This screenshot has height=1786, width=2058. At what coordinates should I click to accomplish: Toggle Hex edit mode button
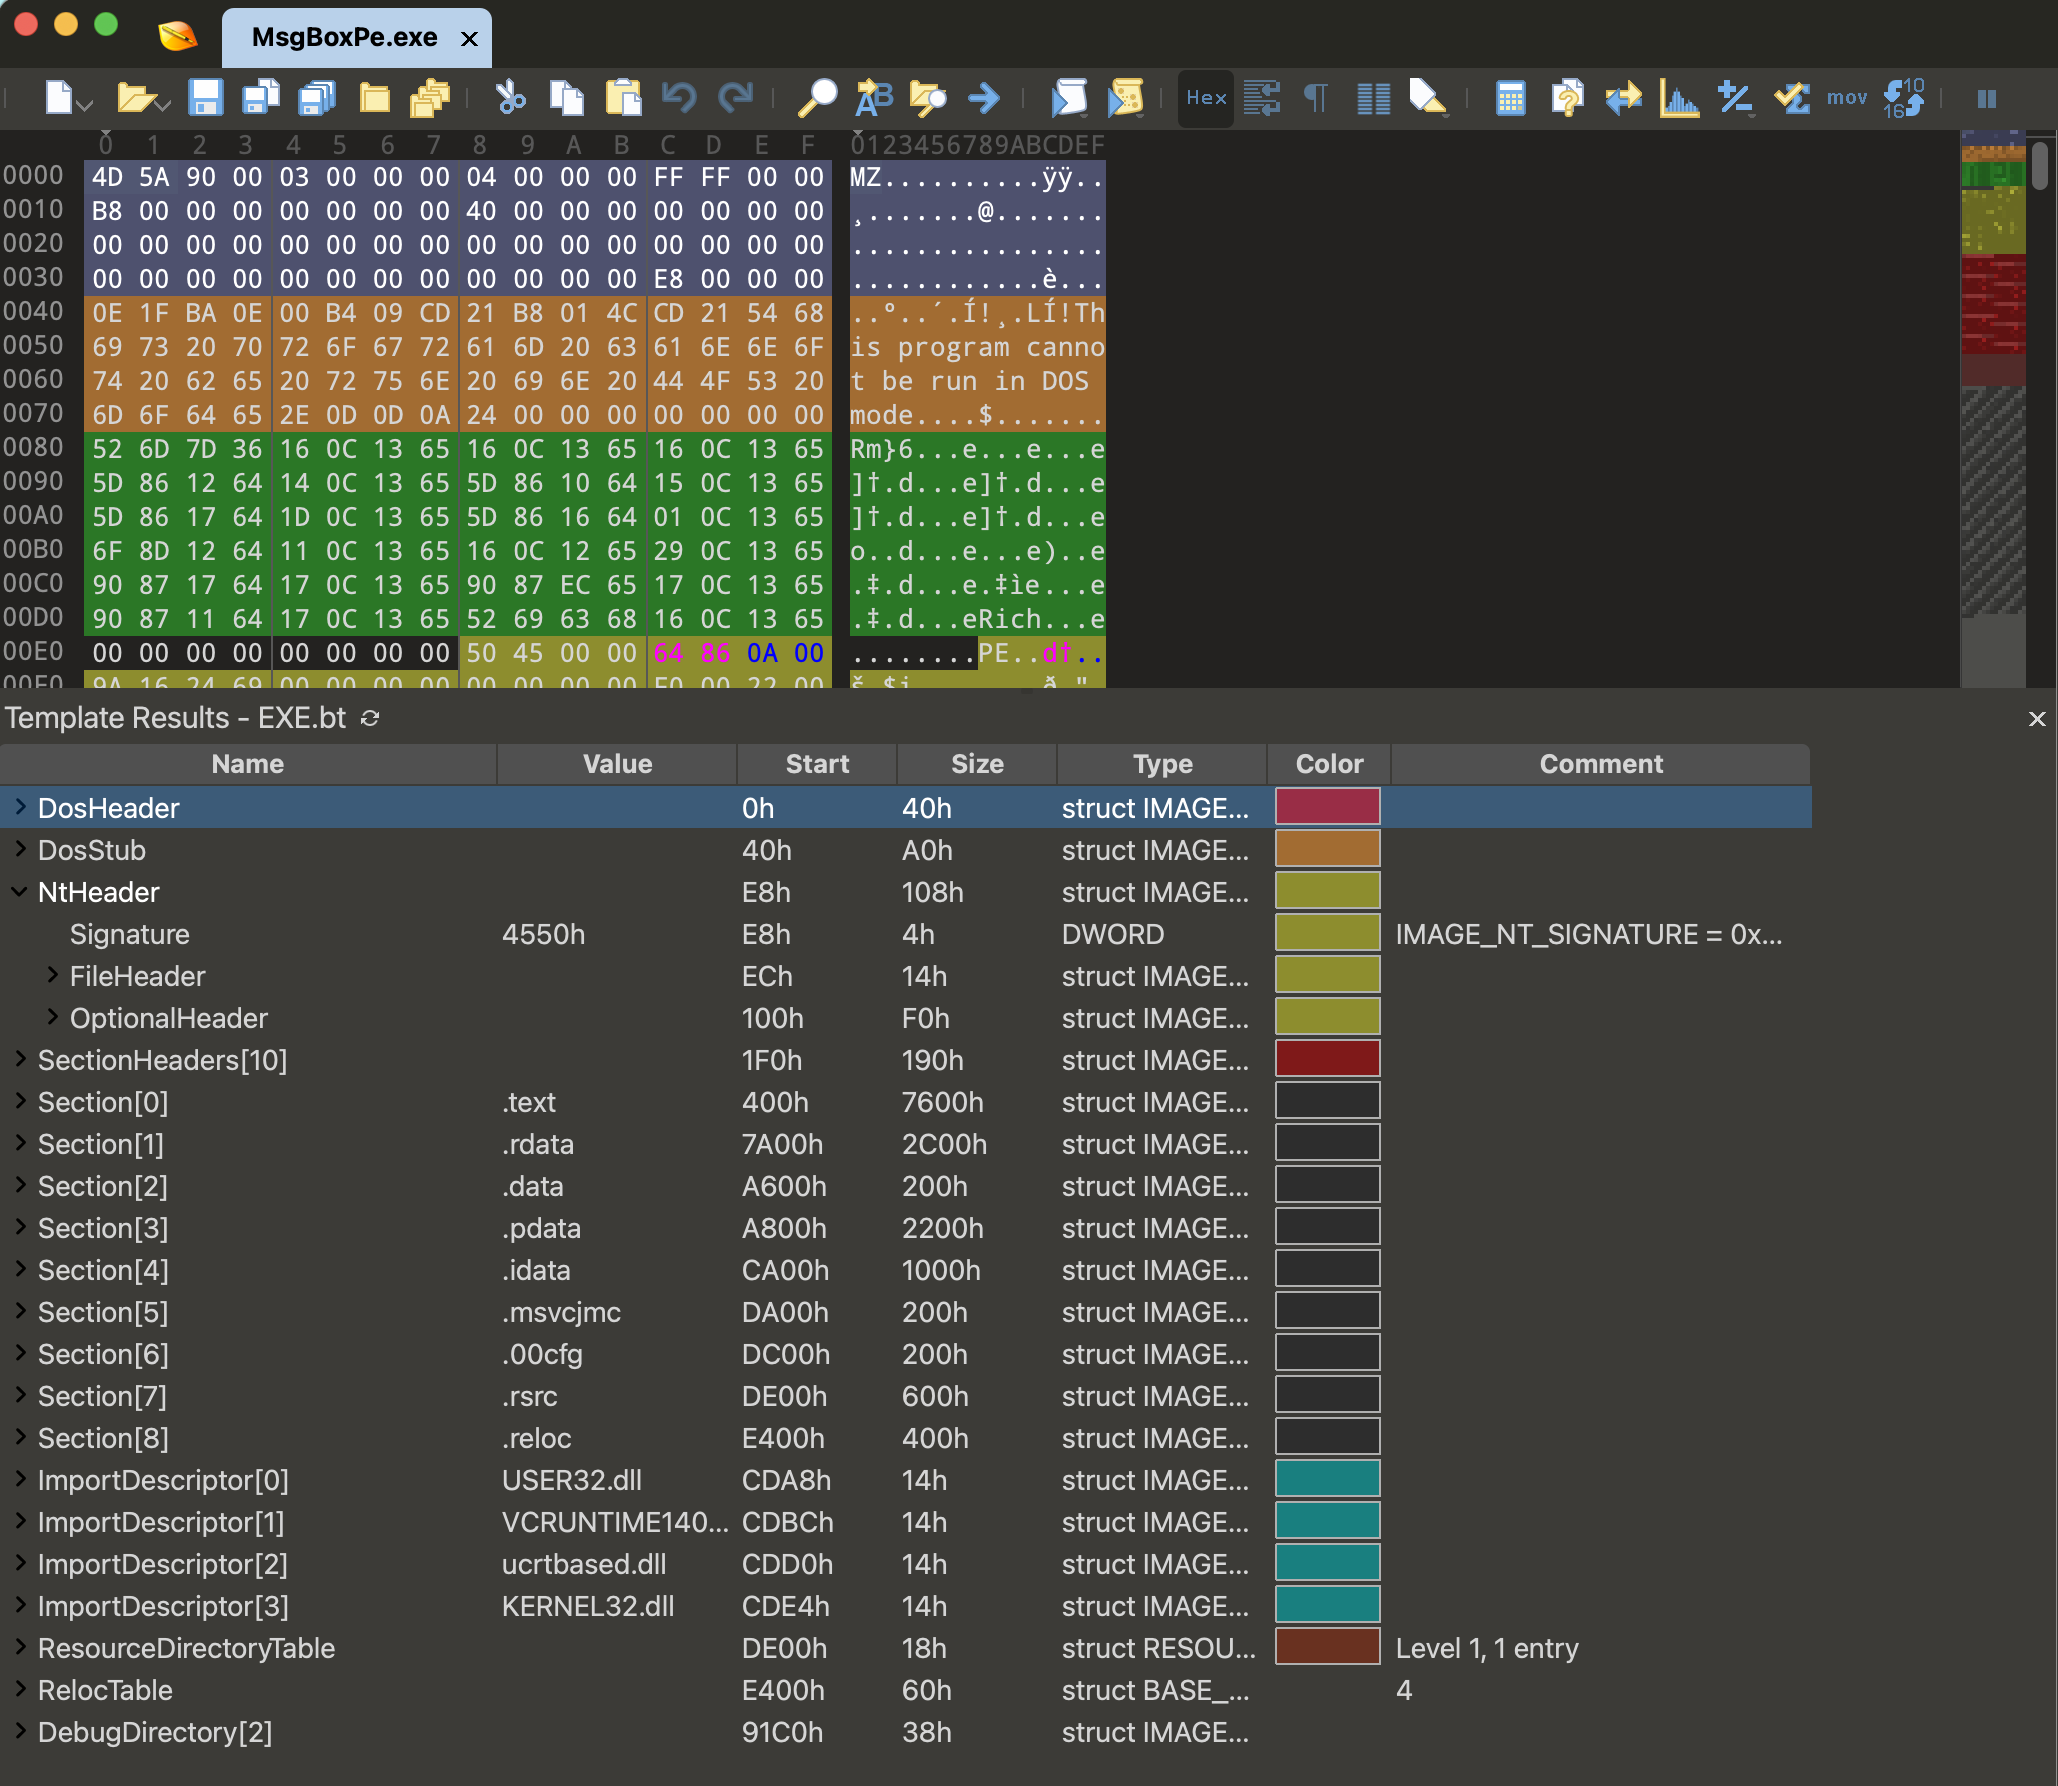(x=1206, y=98)
